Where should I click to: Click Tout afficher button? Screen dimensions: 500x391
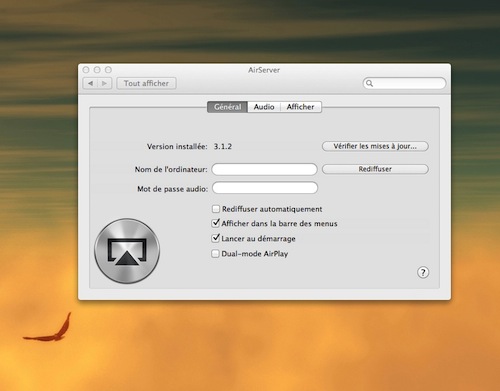(x=146, y=83)
